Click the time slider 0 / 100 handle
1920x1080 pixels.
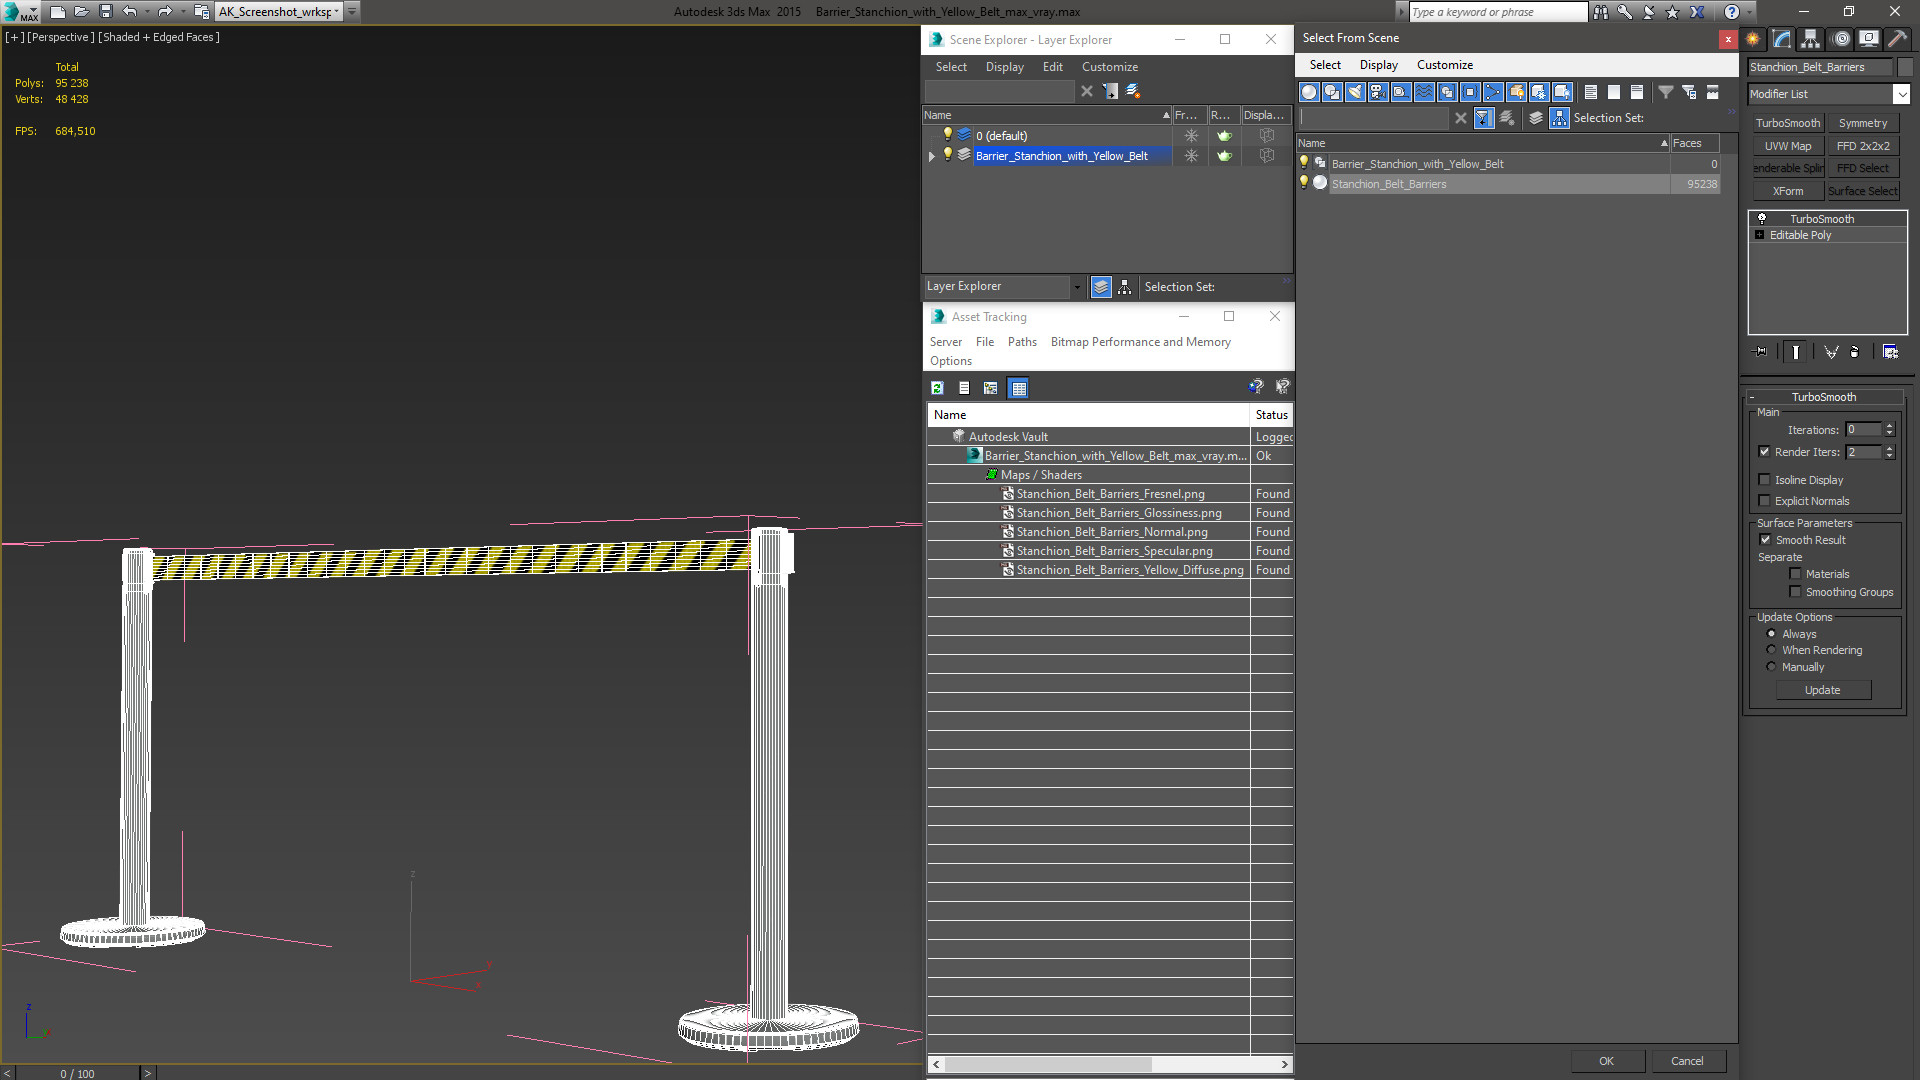point(77,1073)
